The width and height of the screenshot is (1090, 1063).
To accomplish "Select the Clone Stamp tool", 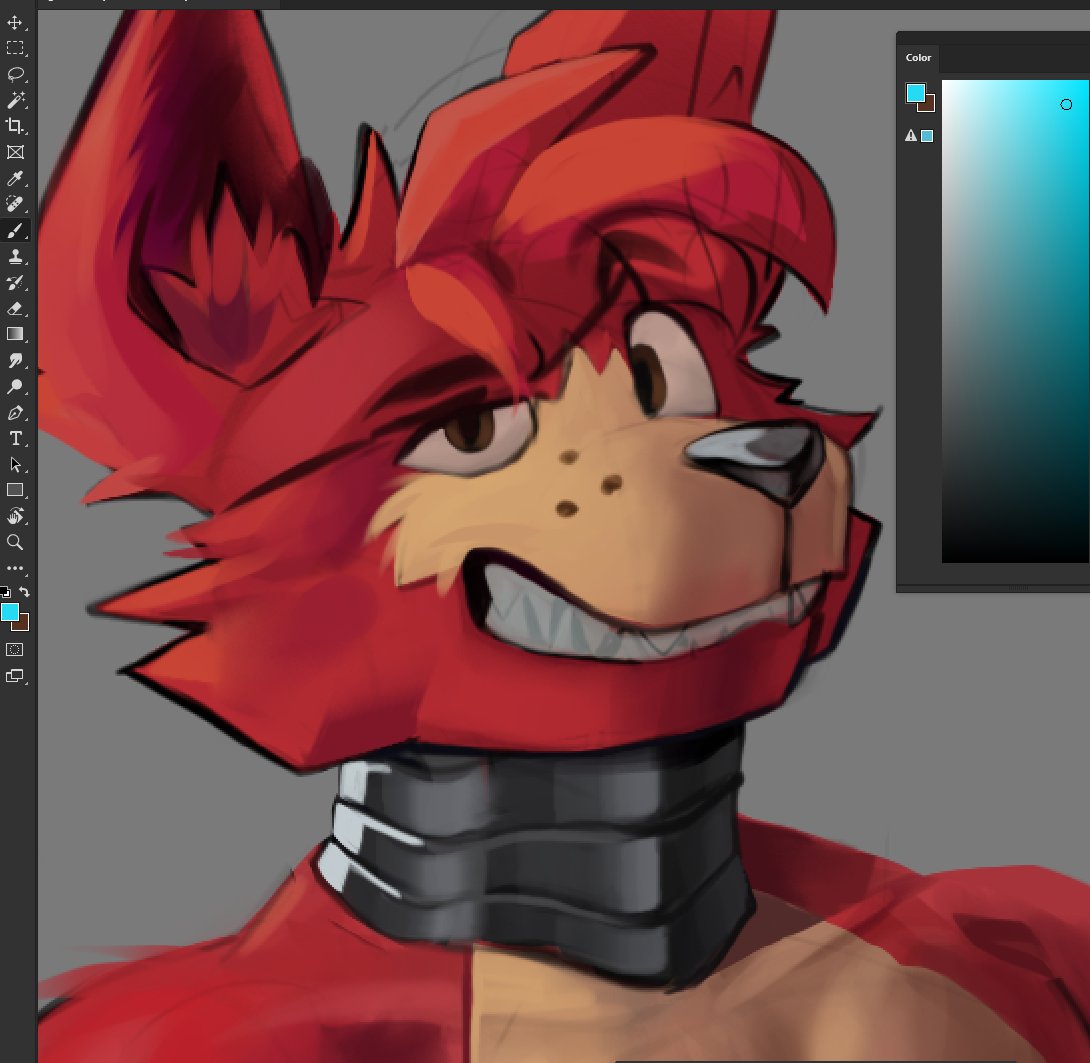I will pyautogui.click(x=15, y=256).
